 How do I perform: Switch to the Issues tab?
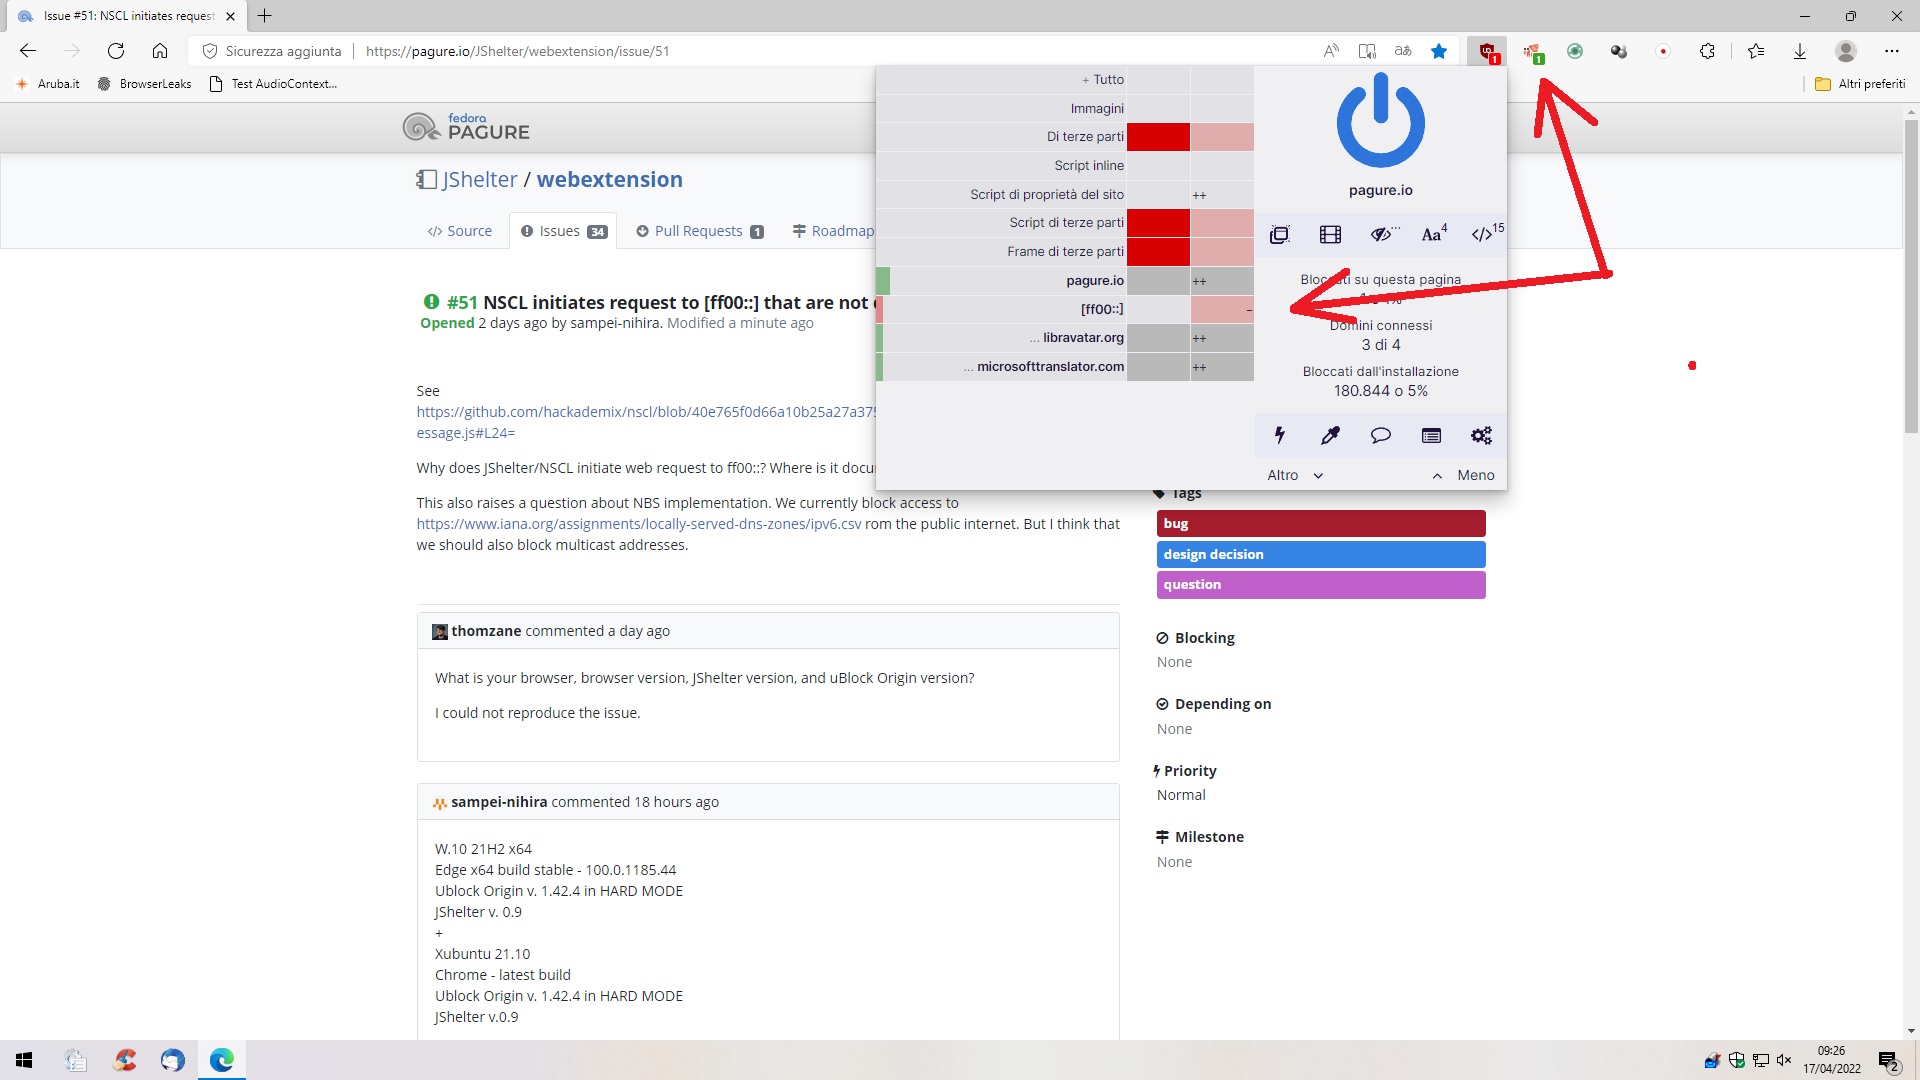pos(563,231)
